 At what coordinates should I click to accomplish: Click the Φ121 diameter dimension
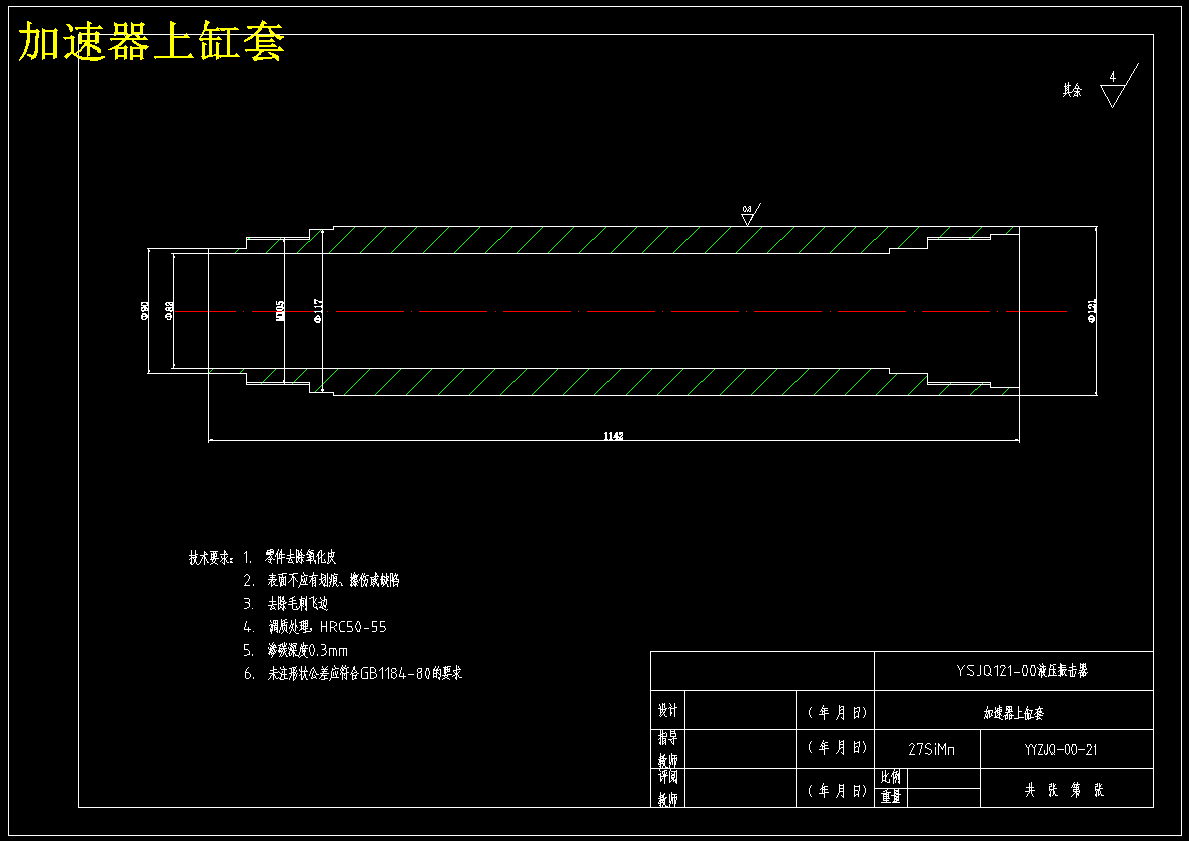point(1092,310)
